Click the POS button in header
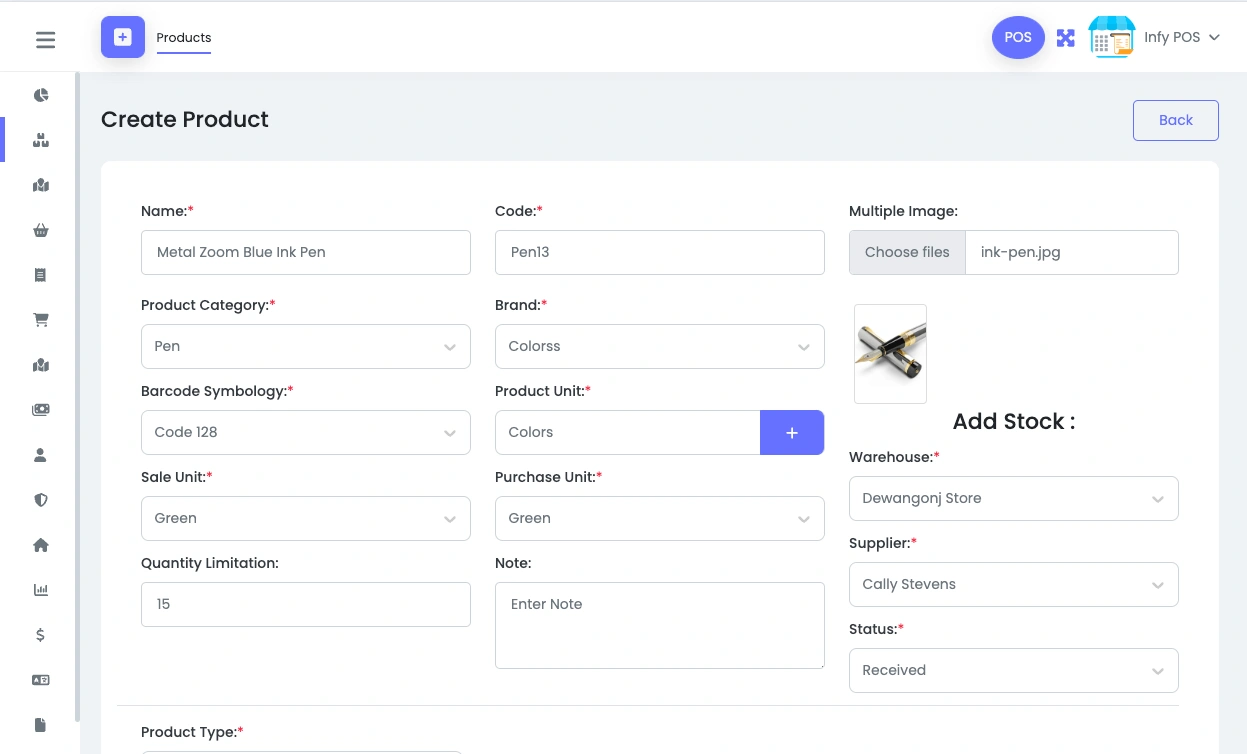 tap(1018, 38)
